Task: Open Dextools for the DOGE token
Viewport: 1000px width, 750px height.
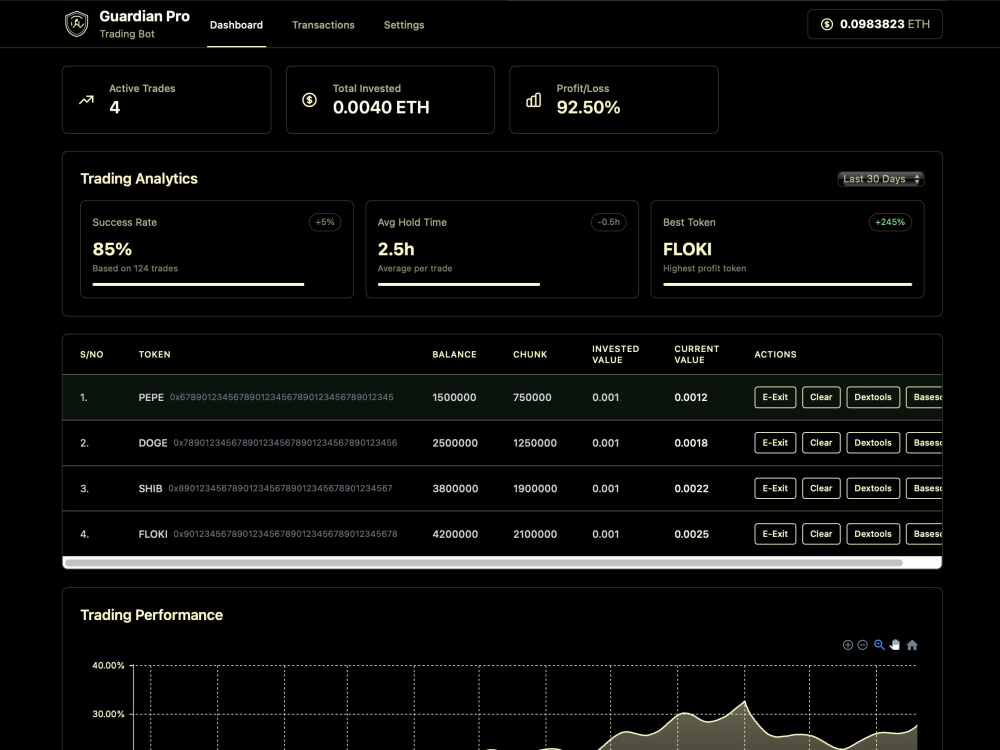Action: pyautogui.click(x=872, y=443)
